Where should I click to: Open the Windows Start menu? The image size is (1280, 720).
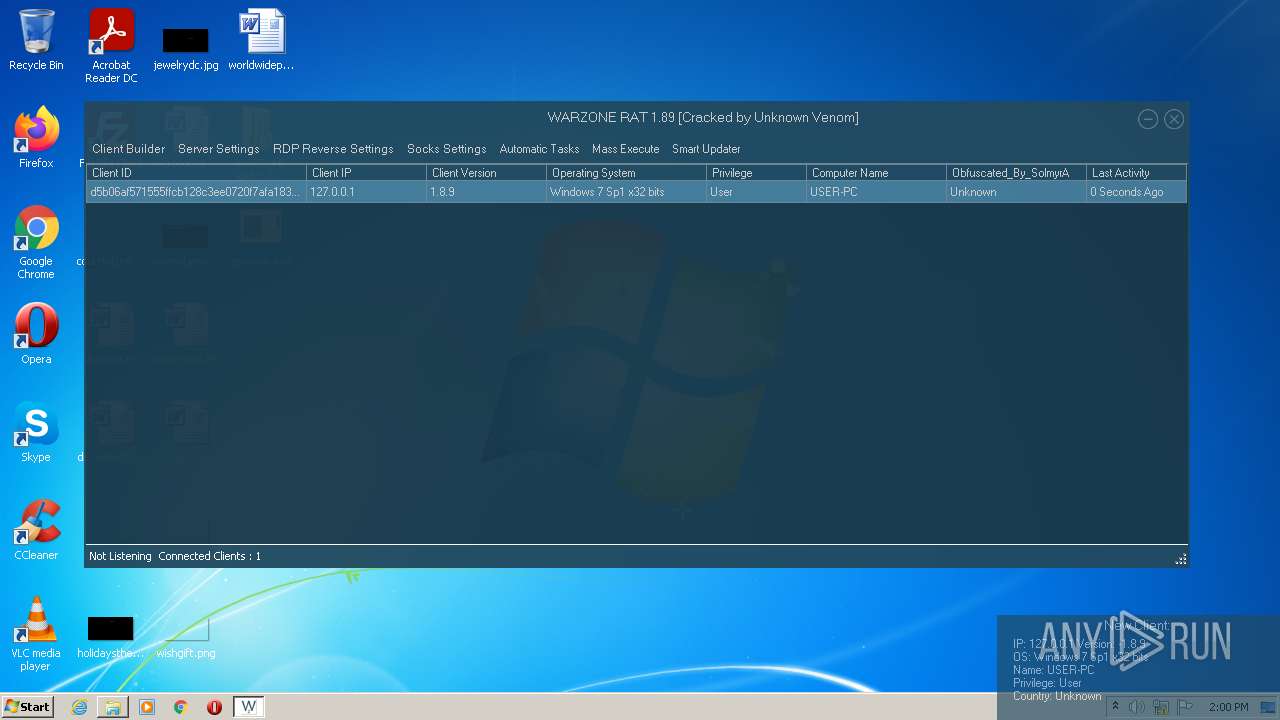click(x=27, y=707)
